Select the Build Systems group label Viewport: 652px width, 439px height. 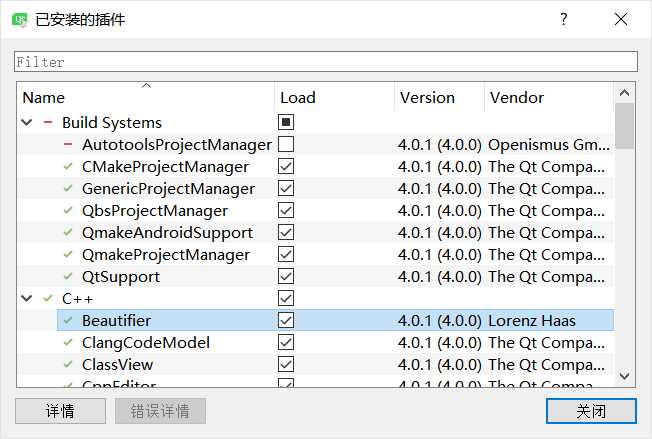(x=112, y=123)
